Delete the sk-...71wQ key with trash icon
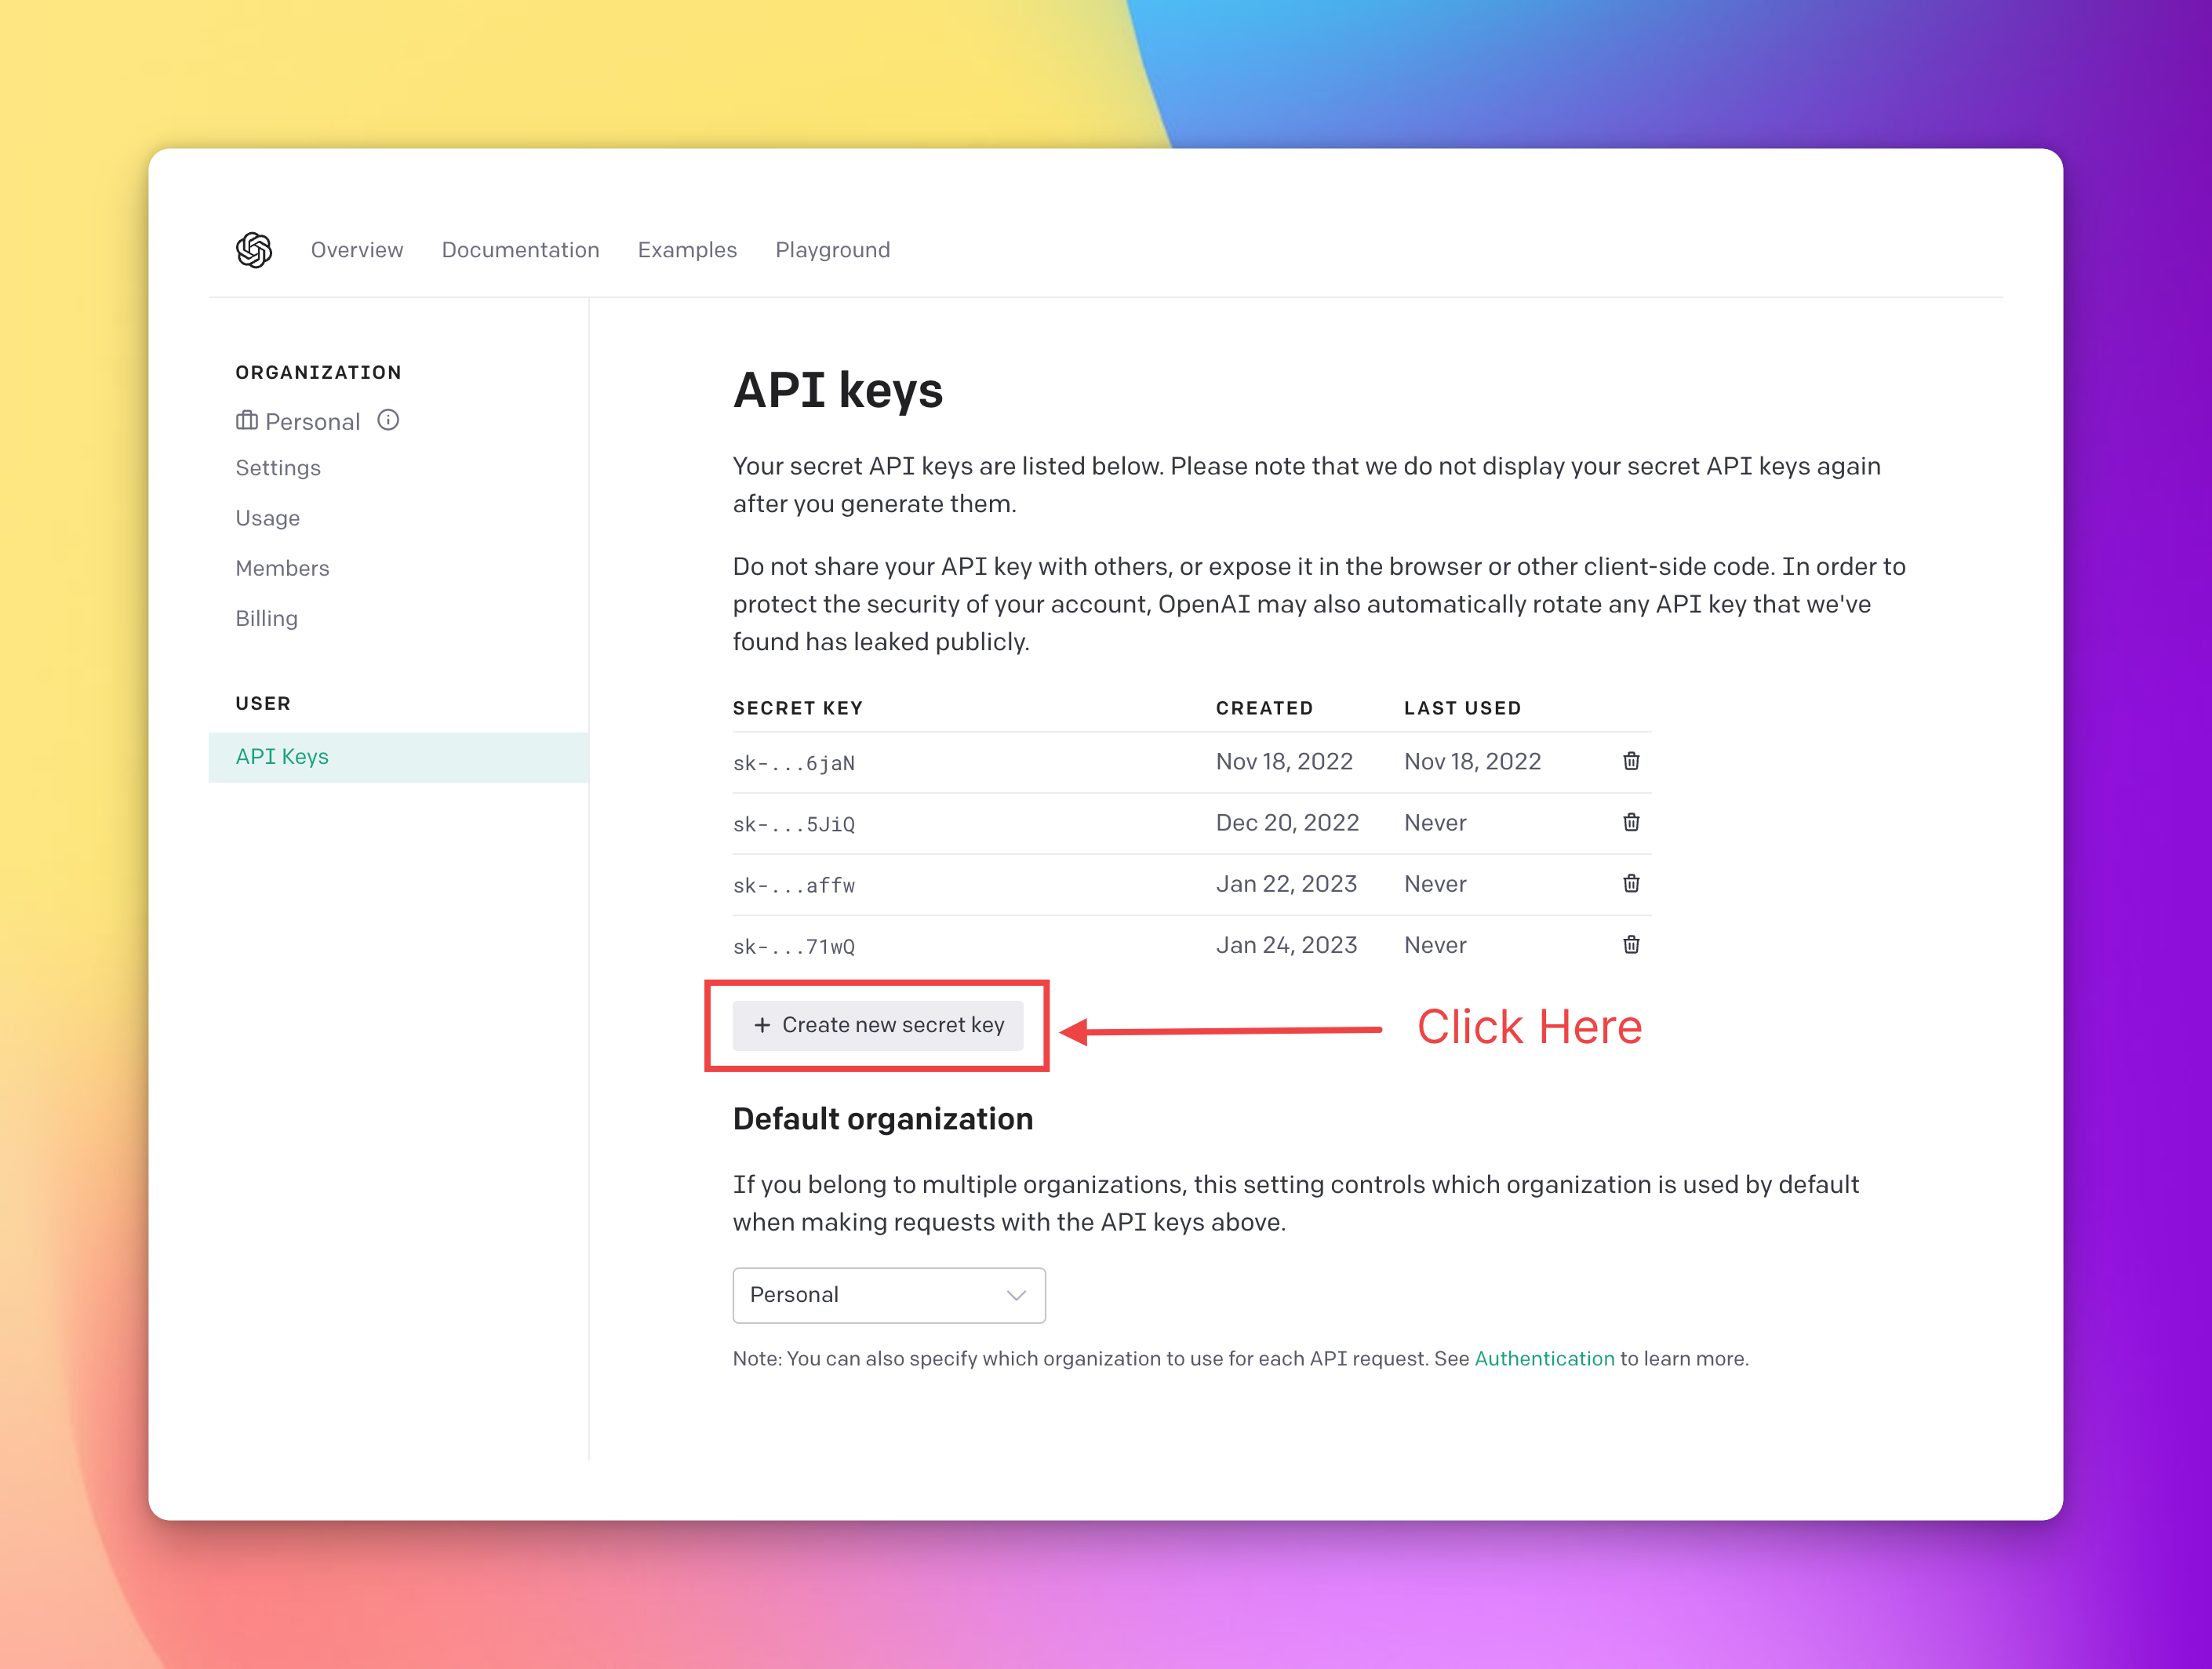This screenshot has width=2212, height=1669. pos(1631,944)
